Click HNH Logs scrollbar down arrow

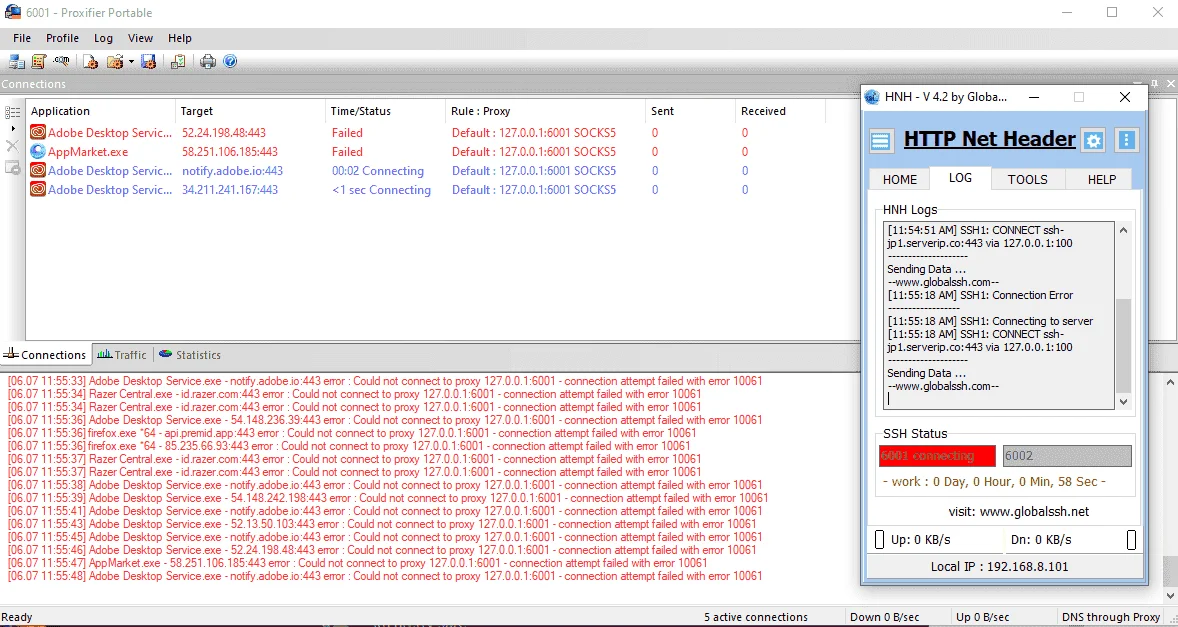[1123, 402]
